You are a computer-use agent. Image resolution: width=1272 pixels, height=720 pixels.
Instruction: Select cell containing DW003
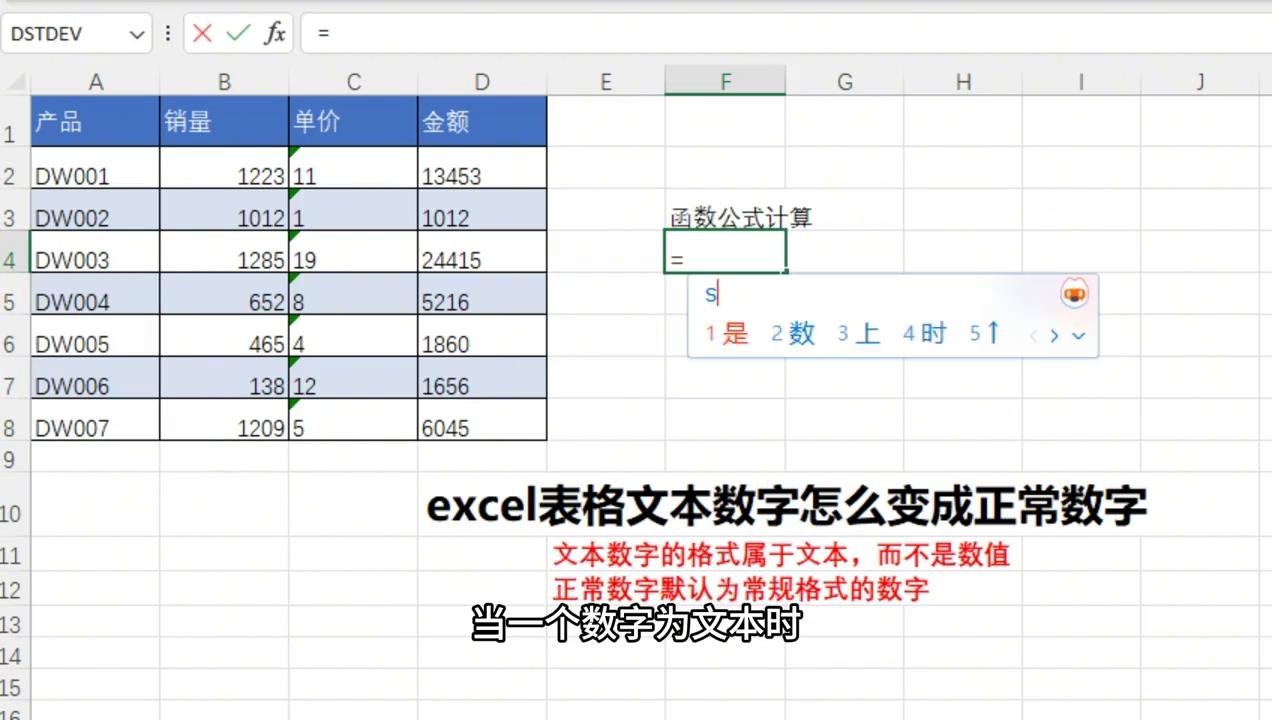click(95, 252)
